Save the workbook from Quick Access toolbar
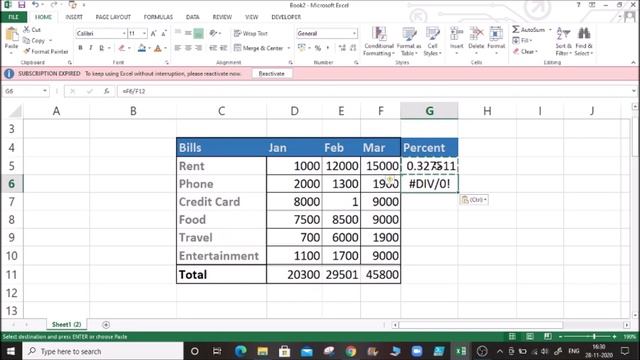 [21, 5]
